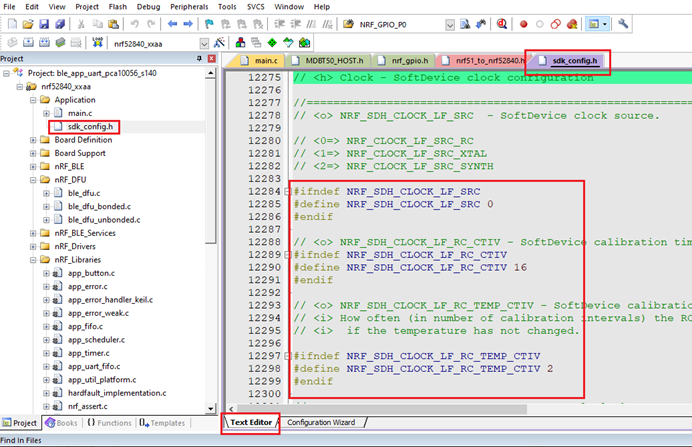The image size is (692, 447).
Task: Navigate forward with the blue right arrow
Action: [x=187, y=23]
